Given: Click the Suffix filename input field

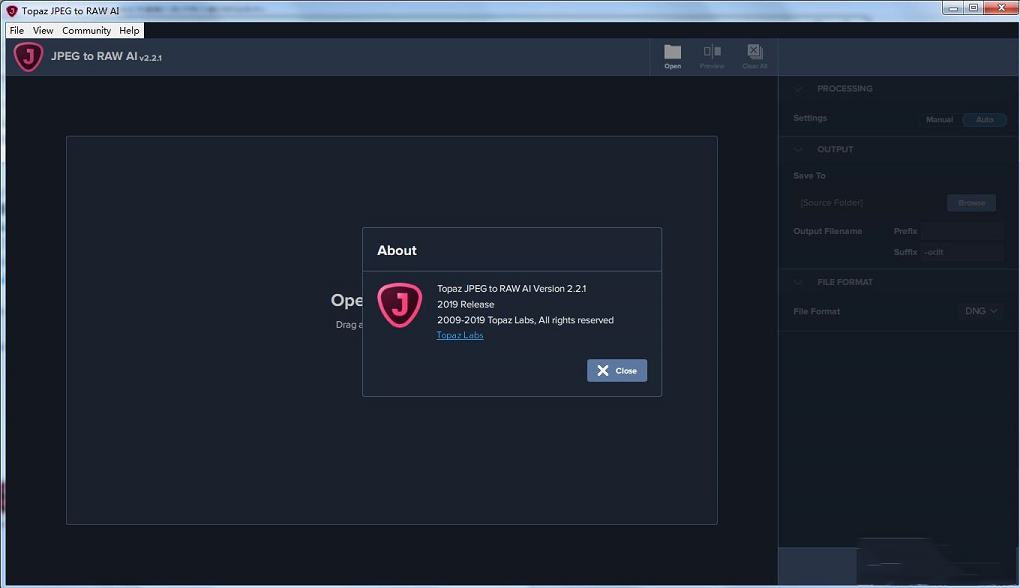Looking at the screenshot, I should click(962, 252).
